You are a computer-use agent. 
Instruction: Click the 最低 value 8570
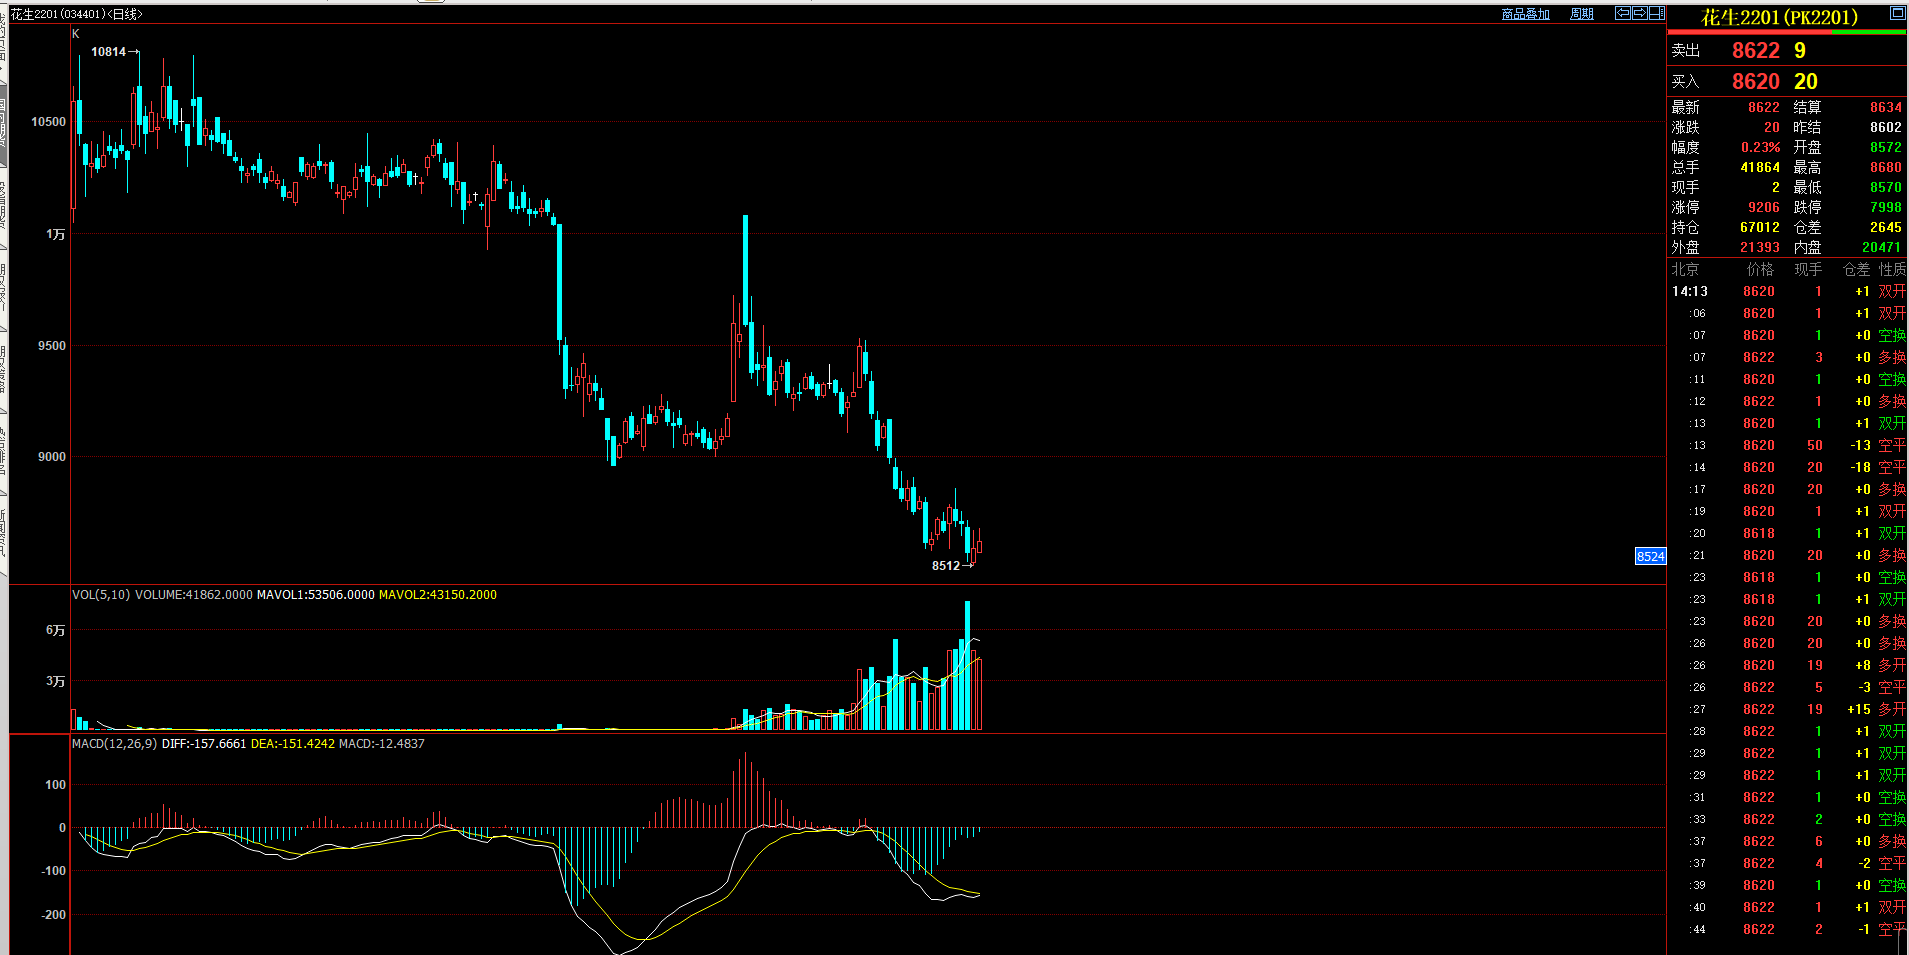tap(1886, 187)
